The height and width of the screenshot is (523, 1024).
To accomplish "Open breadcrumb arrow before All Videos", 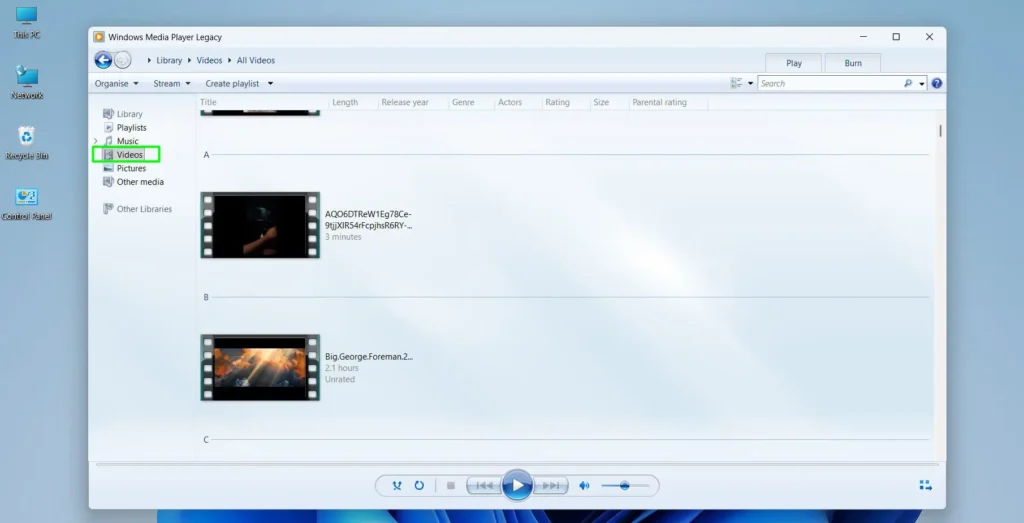I will [x=230, y=60].
